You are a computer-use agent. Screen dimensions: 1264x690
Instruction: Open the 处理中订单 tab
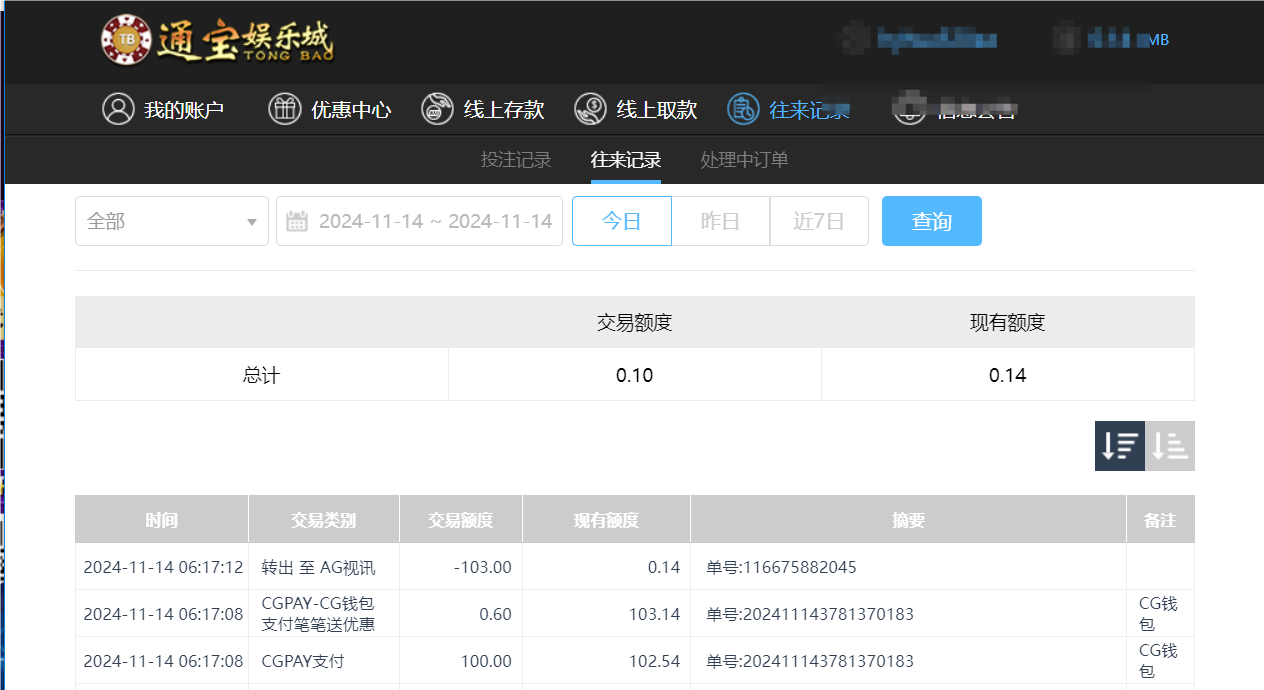(x=743, y=159)
